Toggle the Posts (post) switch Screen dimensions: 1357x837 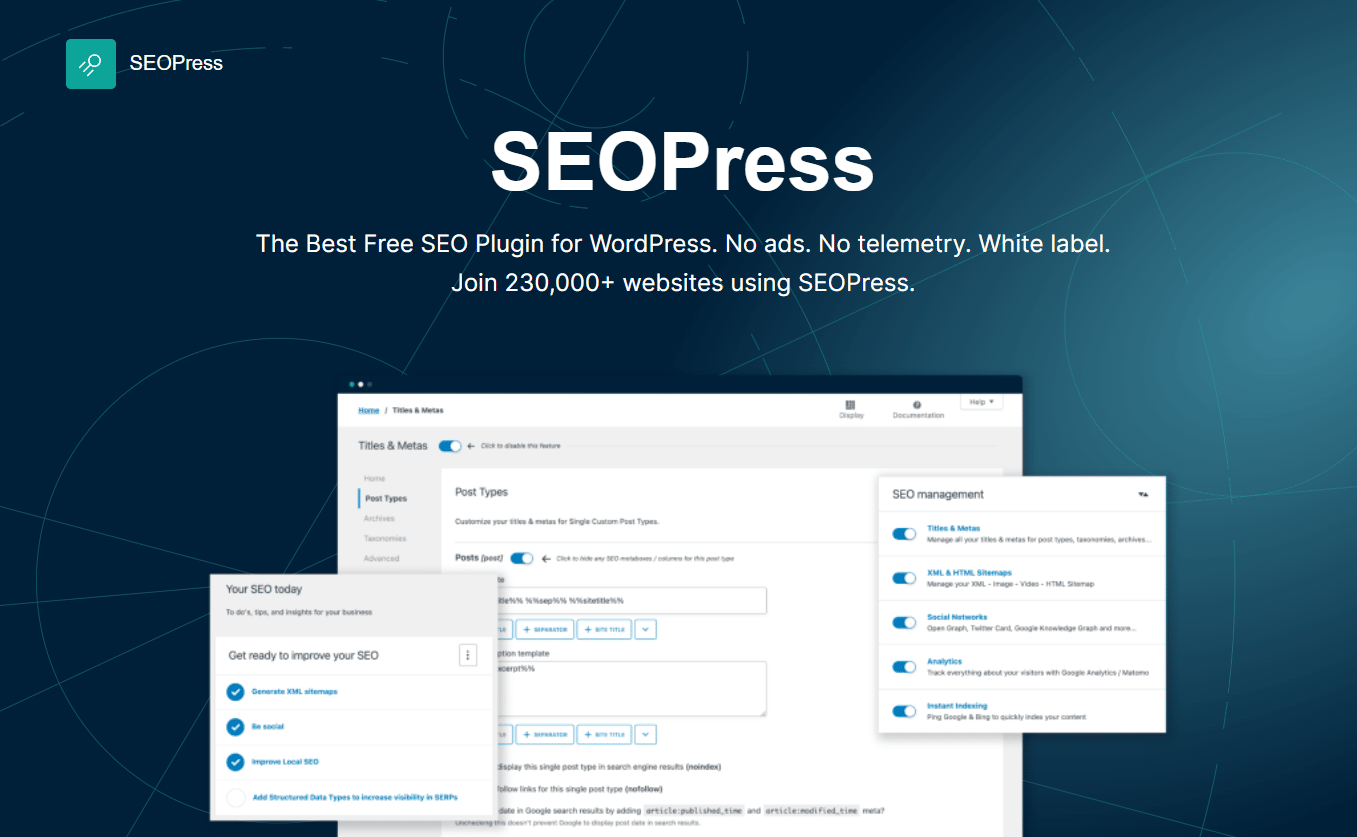click(521, 558)
